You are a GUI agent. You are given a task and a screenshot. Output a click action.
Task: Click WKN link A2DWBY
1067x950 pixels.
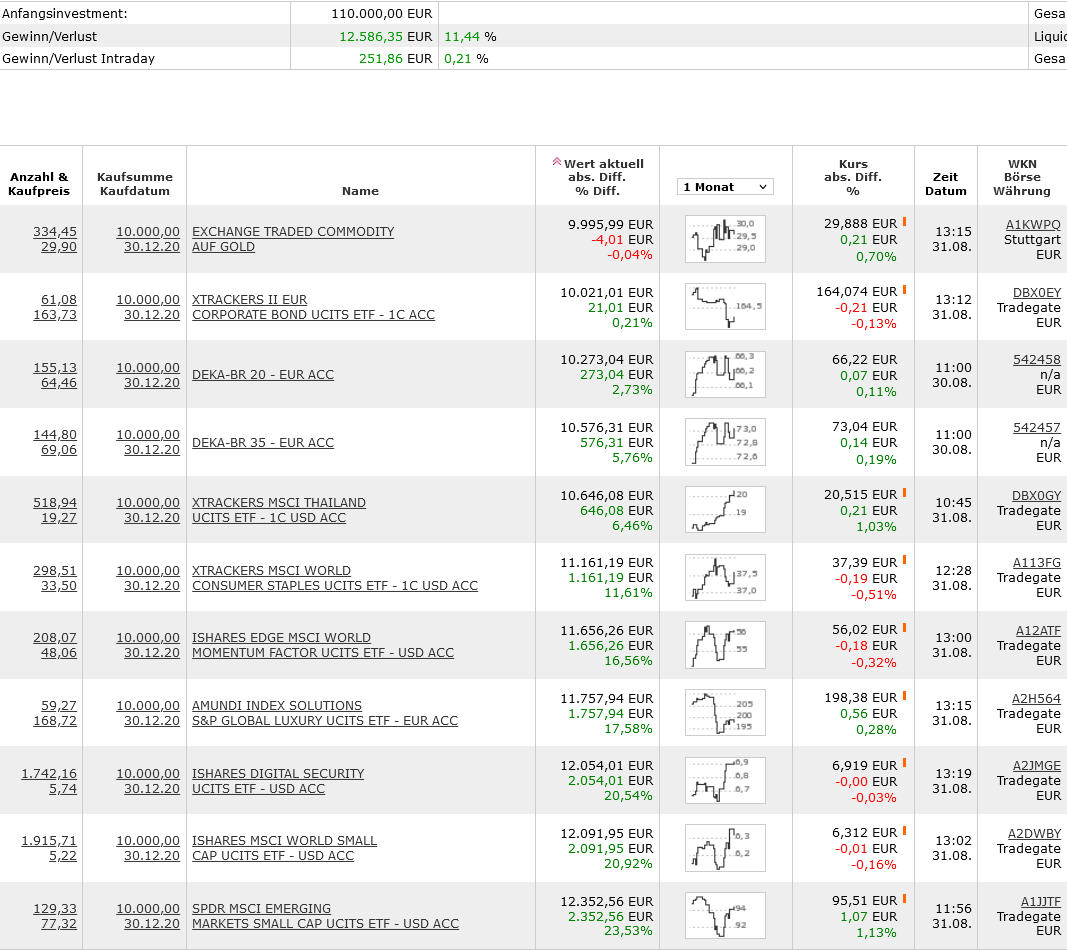[x=1034, y=833]
